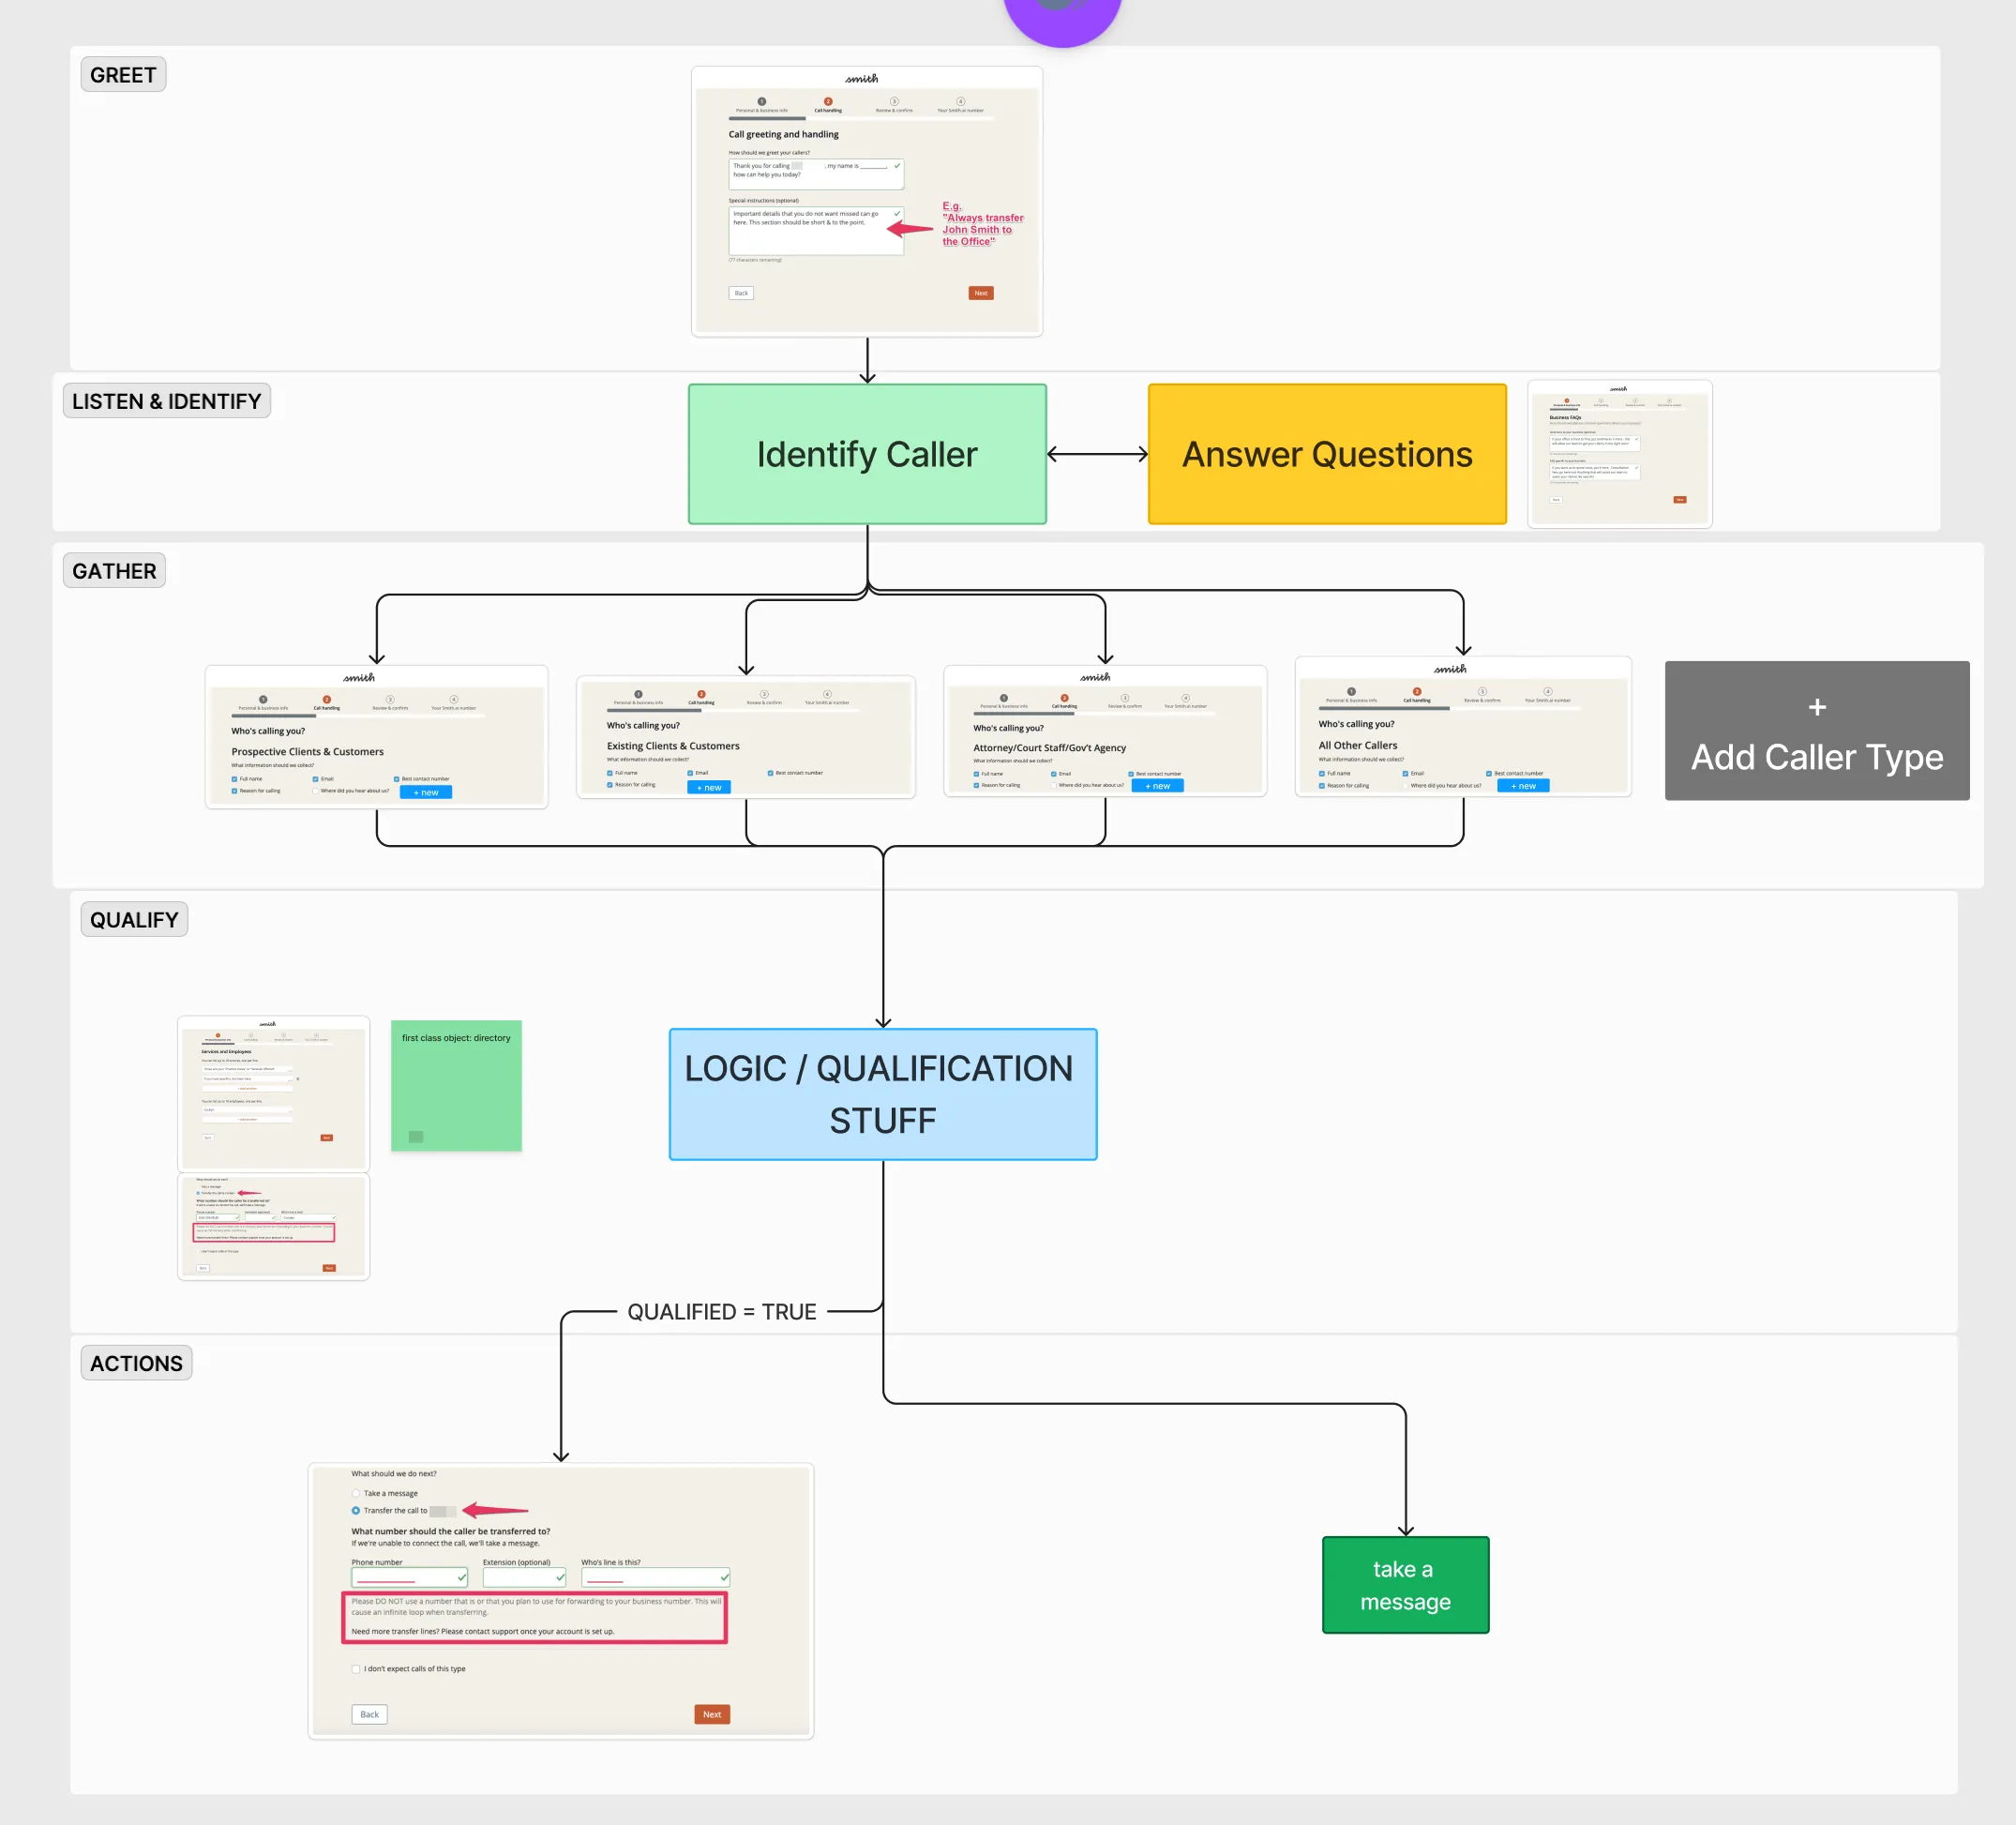The image size is (2016, 1825).
Task: Toggle Full name checkbox in Prospective Clients card
Action: [x=235, y=779]
